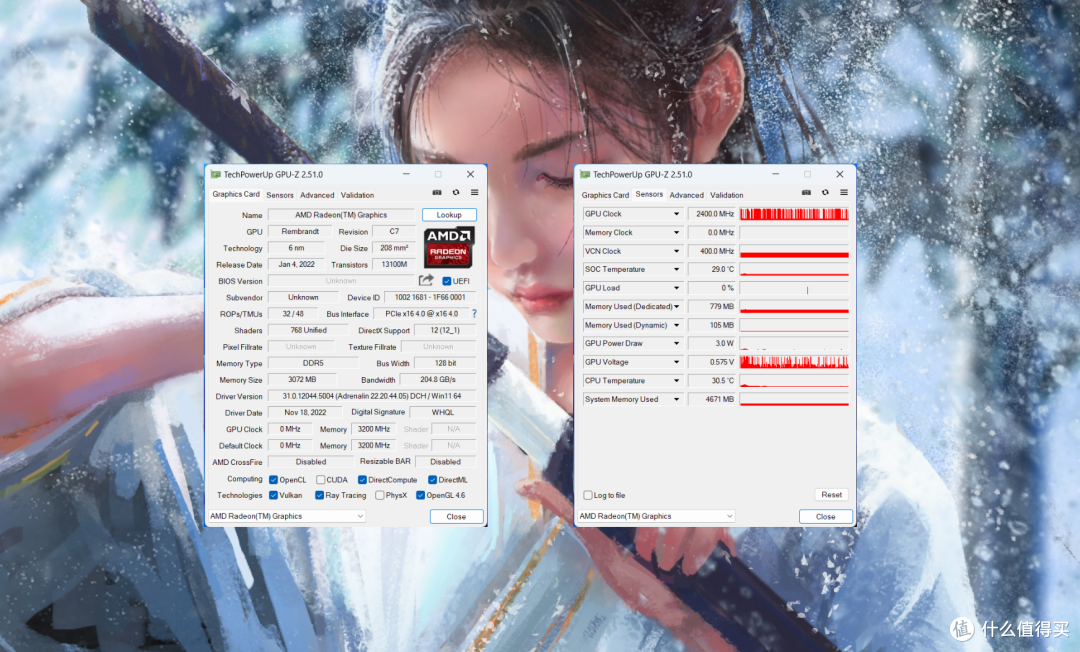Click the refresh icon in left GPU-Z window
This screenshot has height=652, width=1080.
click(456, 193)
